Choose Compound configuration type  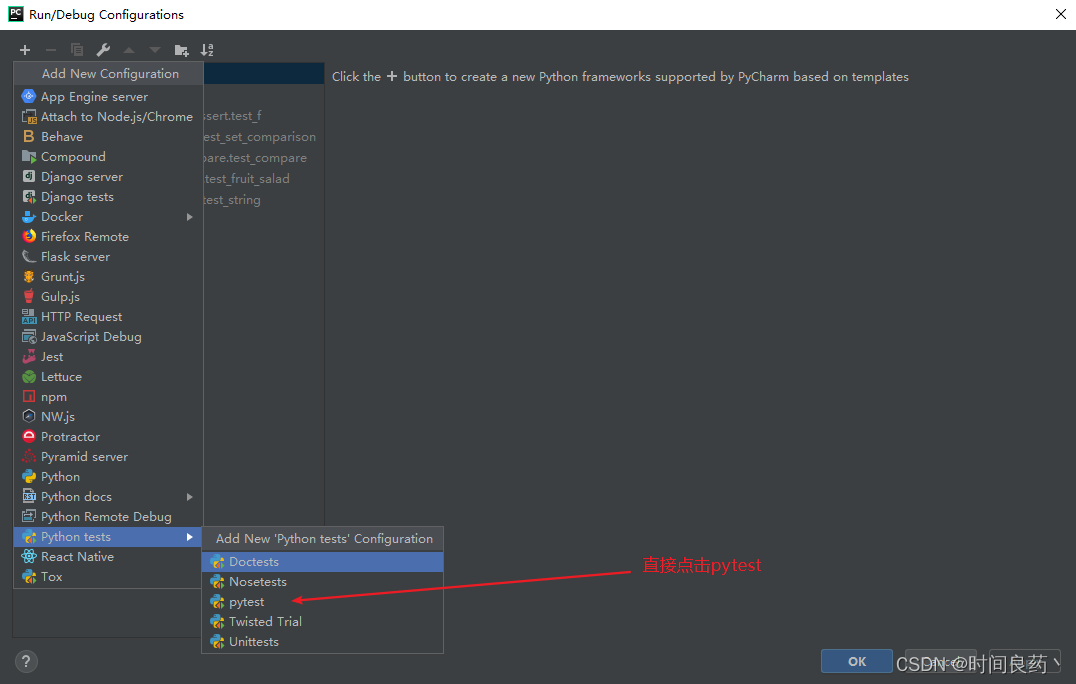click(x=108, y=156)
